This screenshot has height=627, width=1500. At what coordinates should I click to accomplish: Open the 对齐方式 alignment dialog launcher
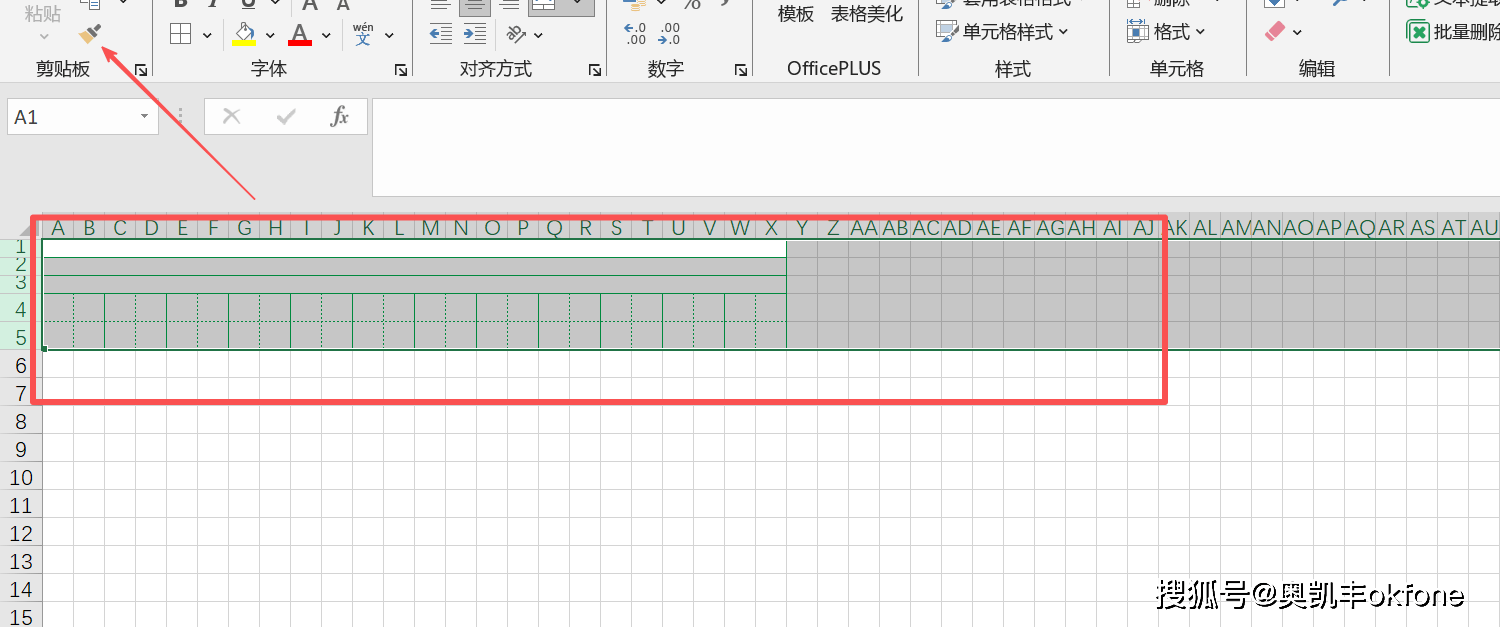pos(595,70)
